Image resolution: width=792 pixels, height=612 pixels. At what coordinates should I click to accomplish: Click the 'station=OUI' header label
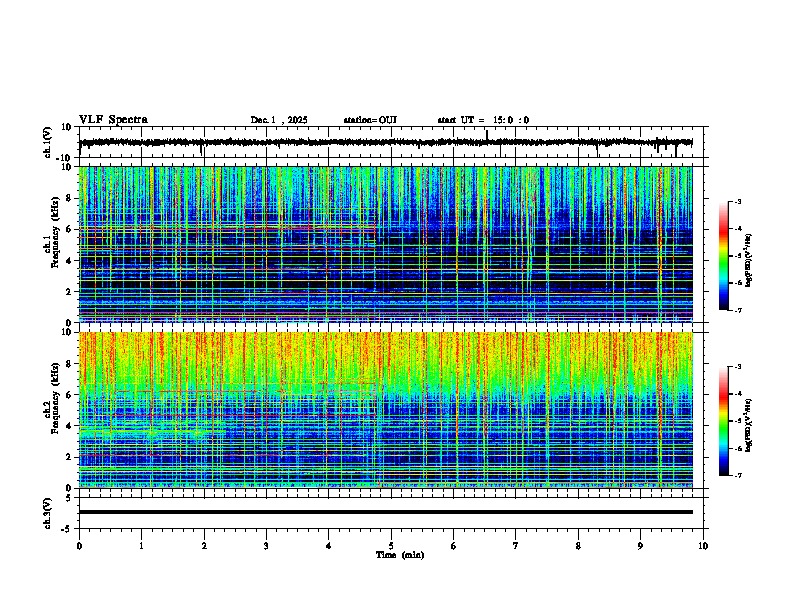tap(370, 120)
